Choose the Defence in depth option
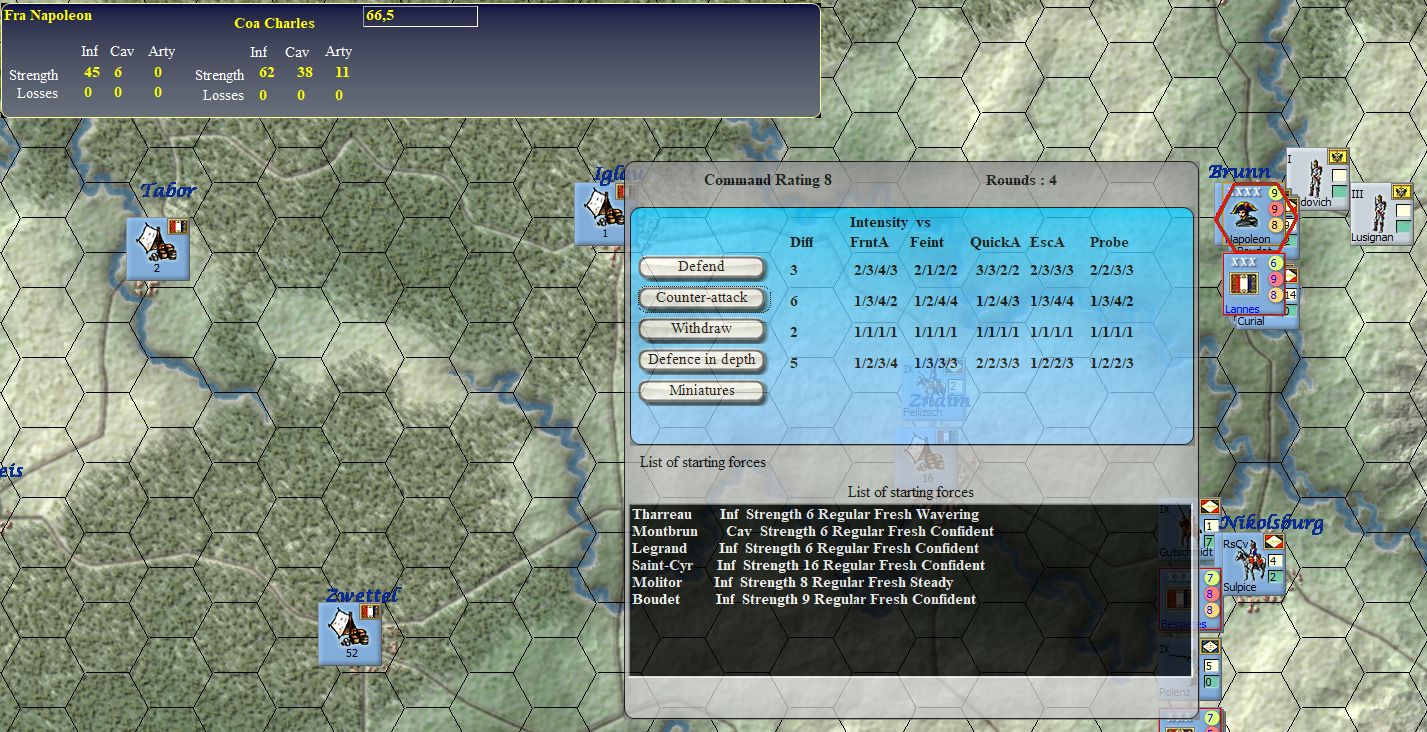This screenshot has width=1427, height=732. pyautogui.click(x=701, y=360)
